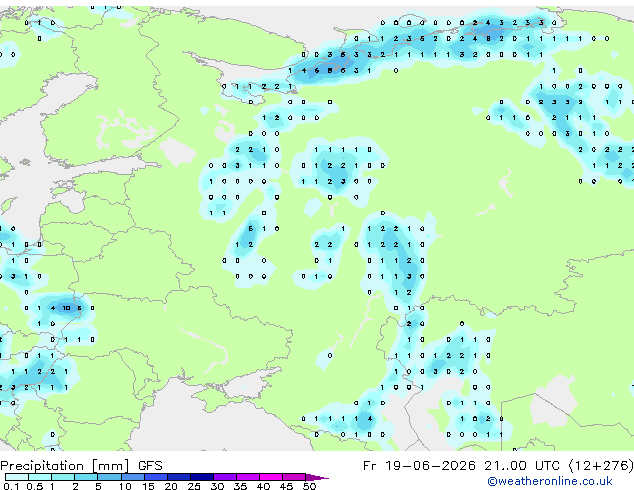The image size is (634, 490).
Task: Select the legend swatch between 20 and 25
Action: pyautogui.click(x=179, y=477)
